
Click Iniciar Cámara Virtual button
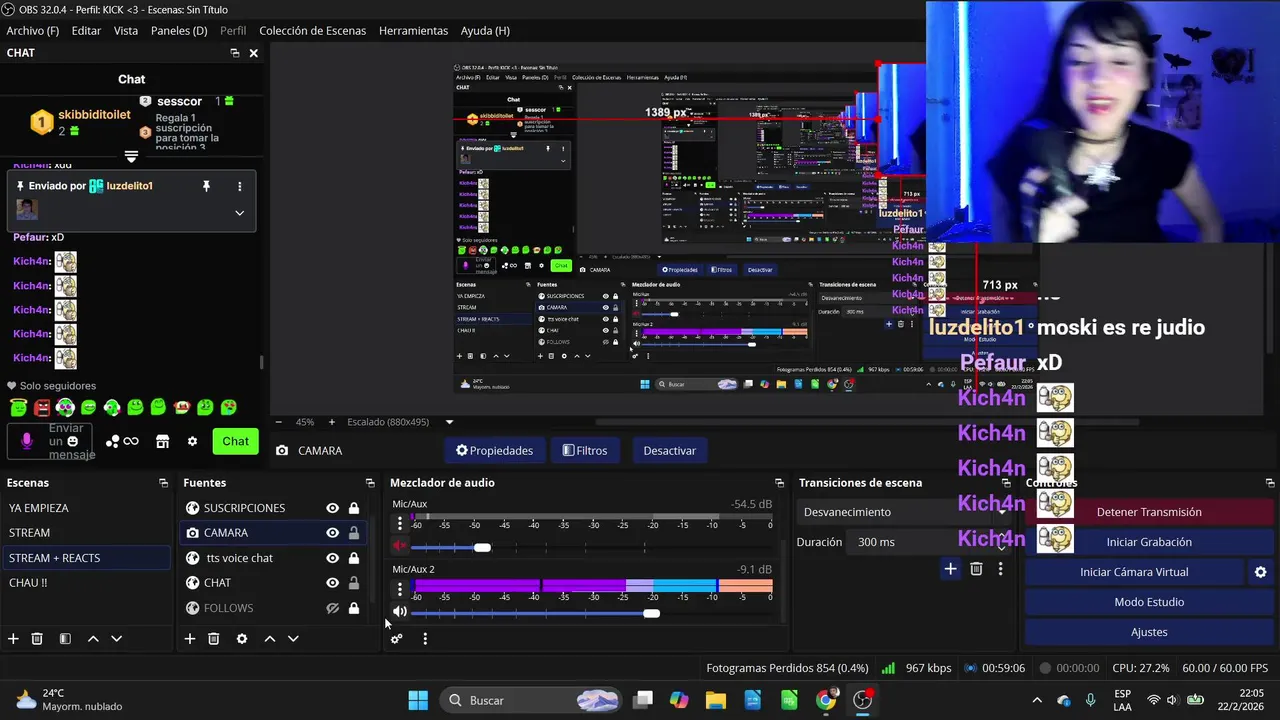pyautogui.click(x=1134, y=572)
